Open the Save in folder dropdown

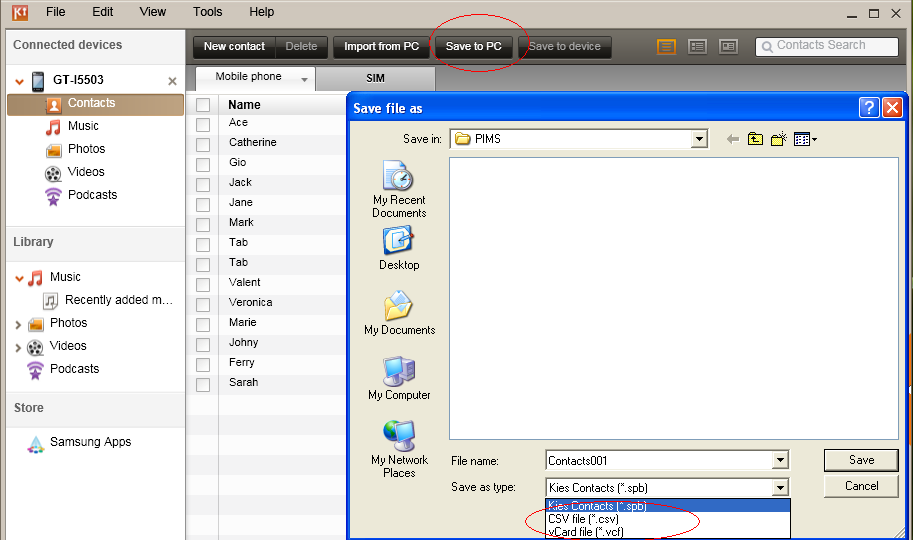699,139
